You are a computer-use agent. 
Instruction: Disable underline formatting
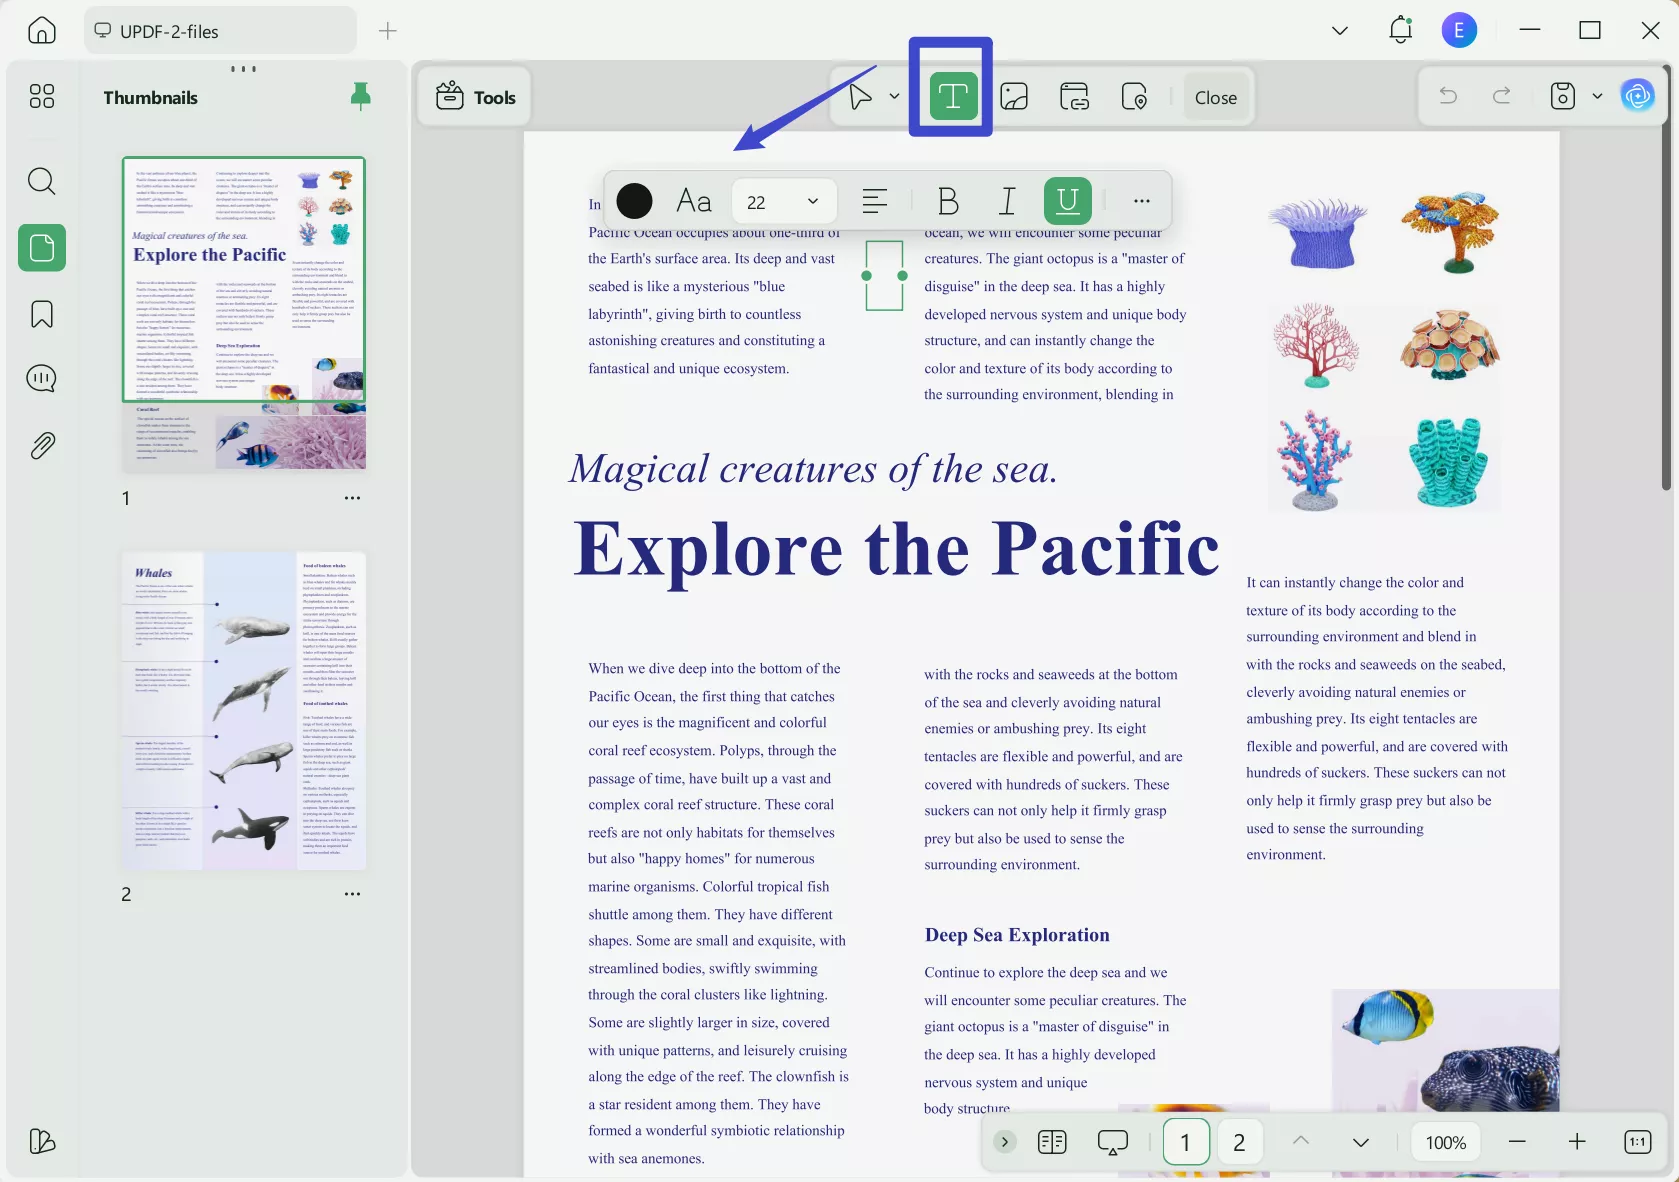(1066, 201)
